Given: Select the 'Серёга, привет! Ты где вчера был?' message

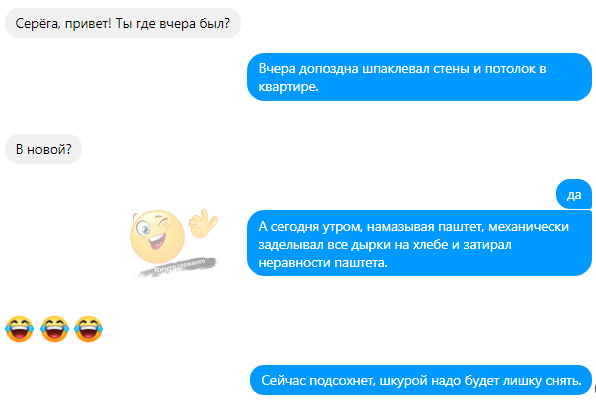Looking at the screenshot, I should tap(123, 23).
